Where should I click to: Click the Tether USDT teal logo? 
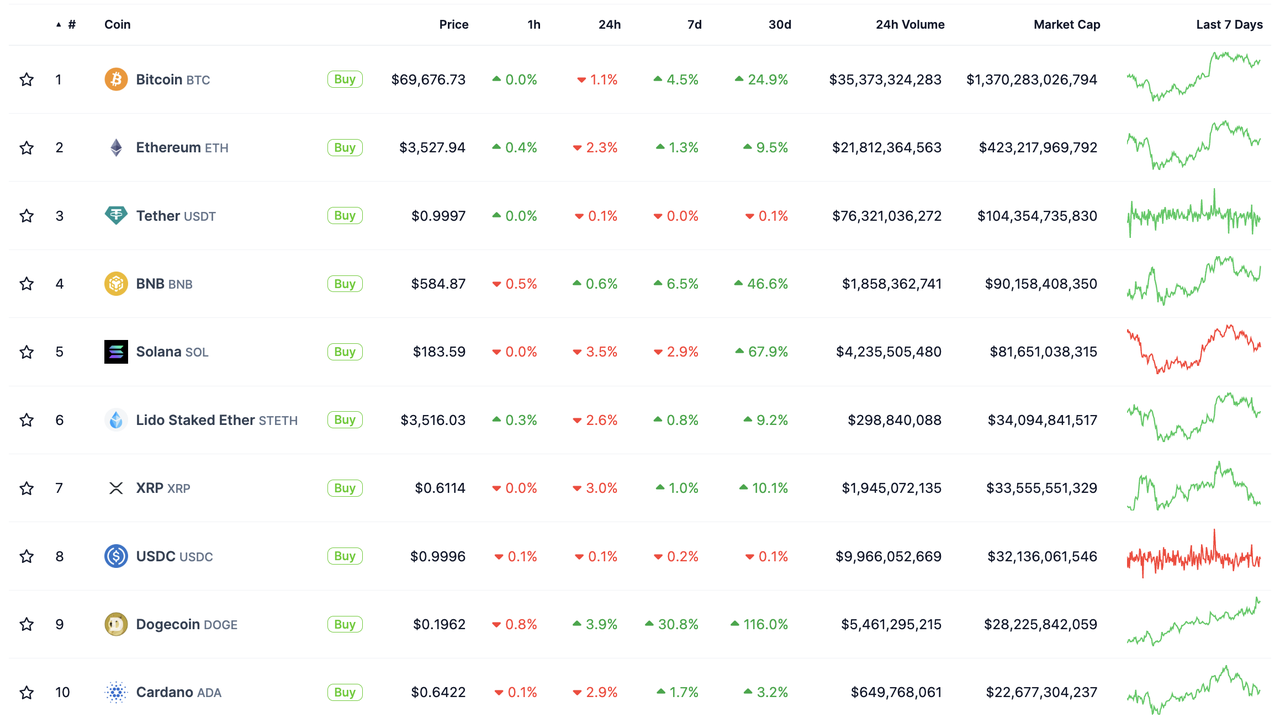point(116,215)
